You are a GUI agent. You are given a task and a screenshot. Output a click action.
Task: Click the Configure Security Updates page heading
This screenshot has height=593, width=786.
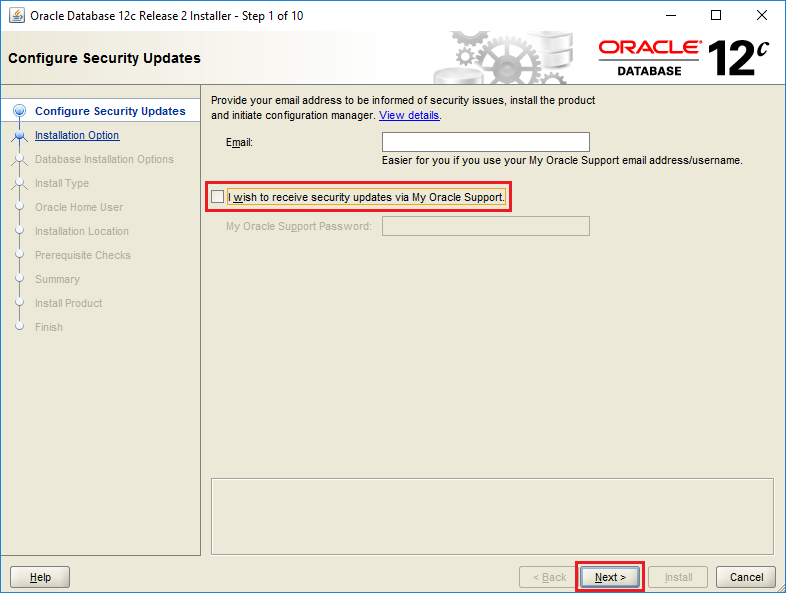[104, 58]
